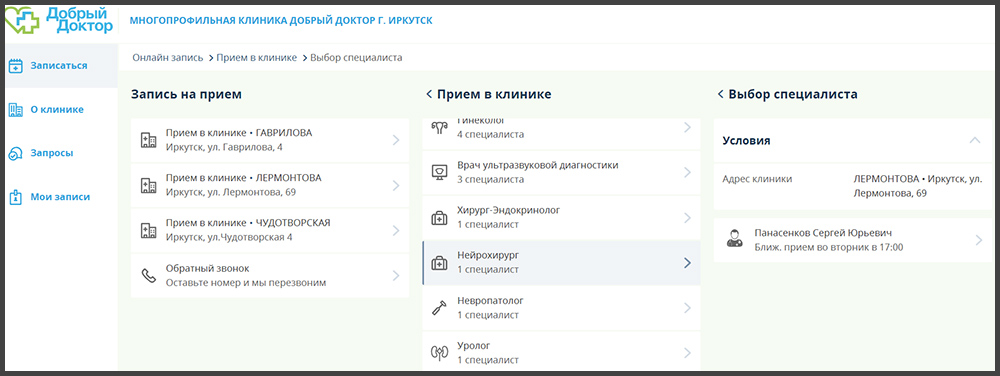Click the phone icon for Обратный звонок
This screenshot has height=376, width=1000.
[x=149, y=275]
